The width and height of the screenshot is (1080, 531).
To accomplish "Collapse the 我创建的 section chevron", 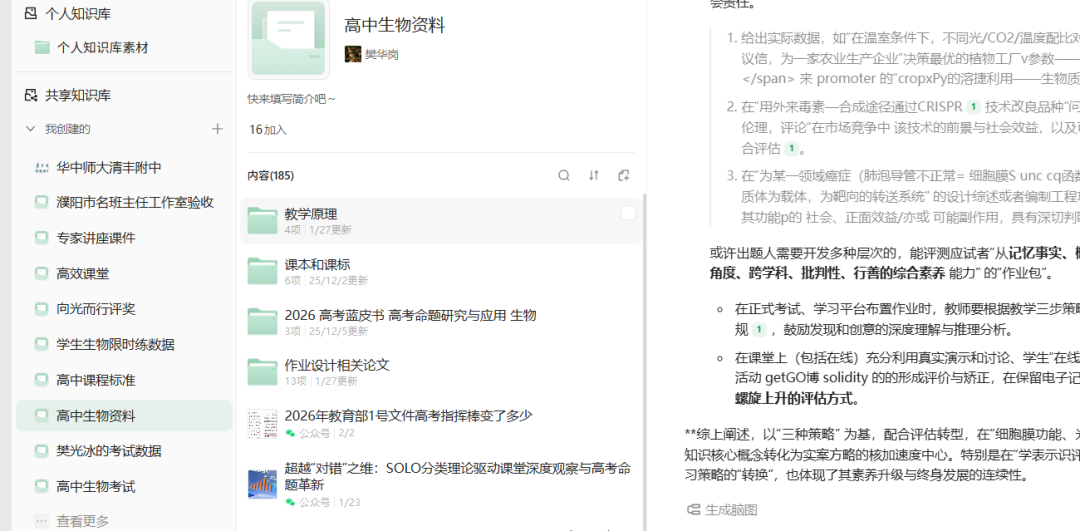I will click(30, 129).
